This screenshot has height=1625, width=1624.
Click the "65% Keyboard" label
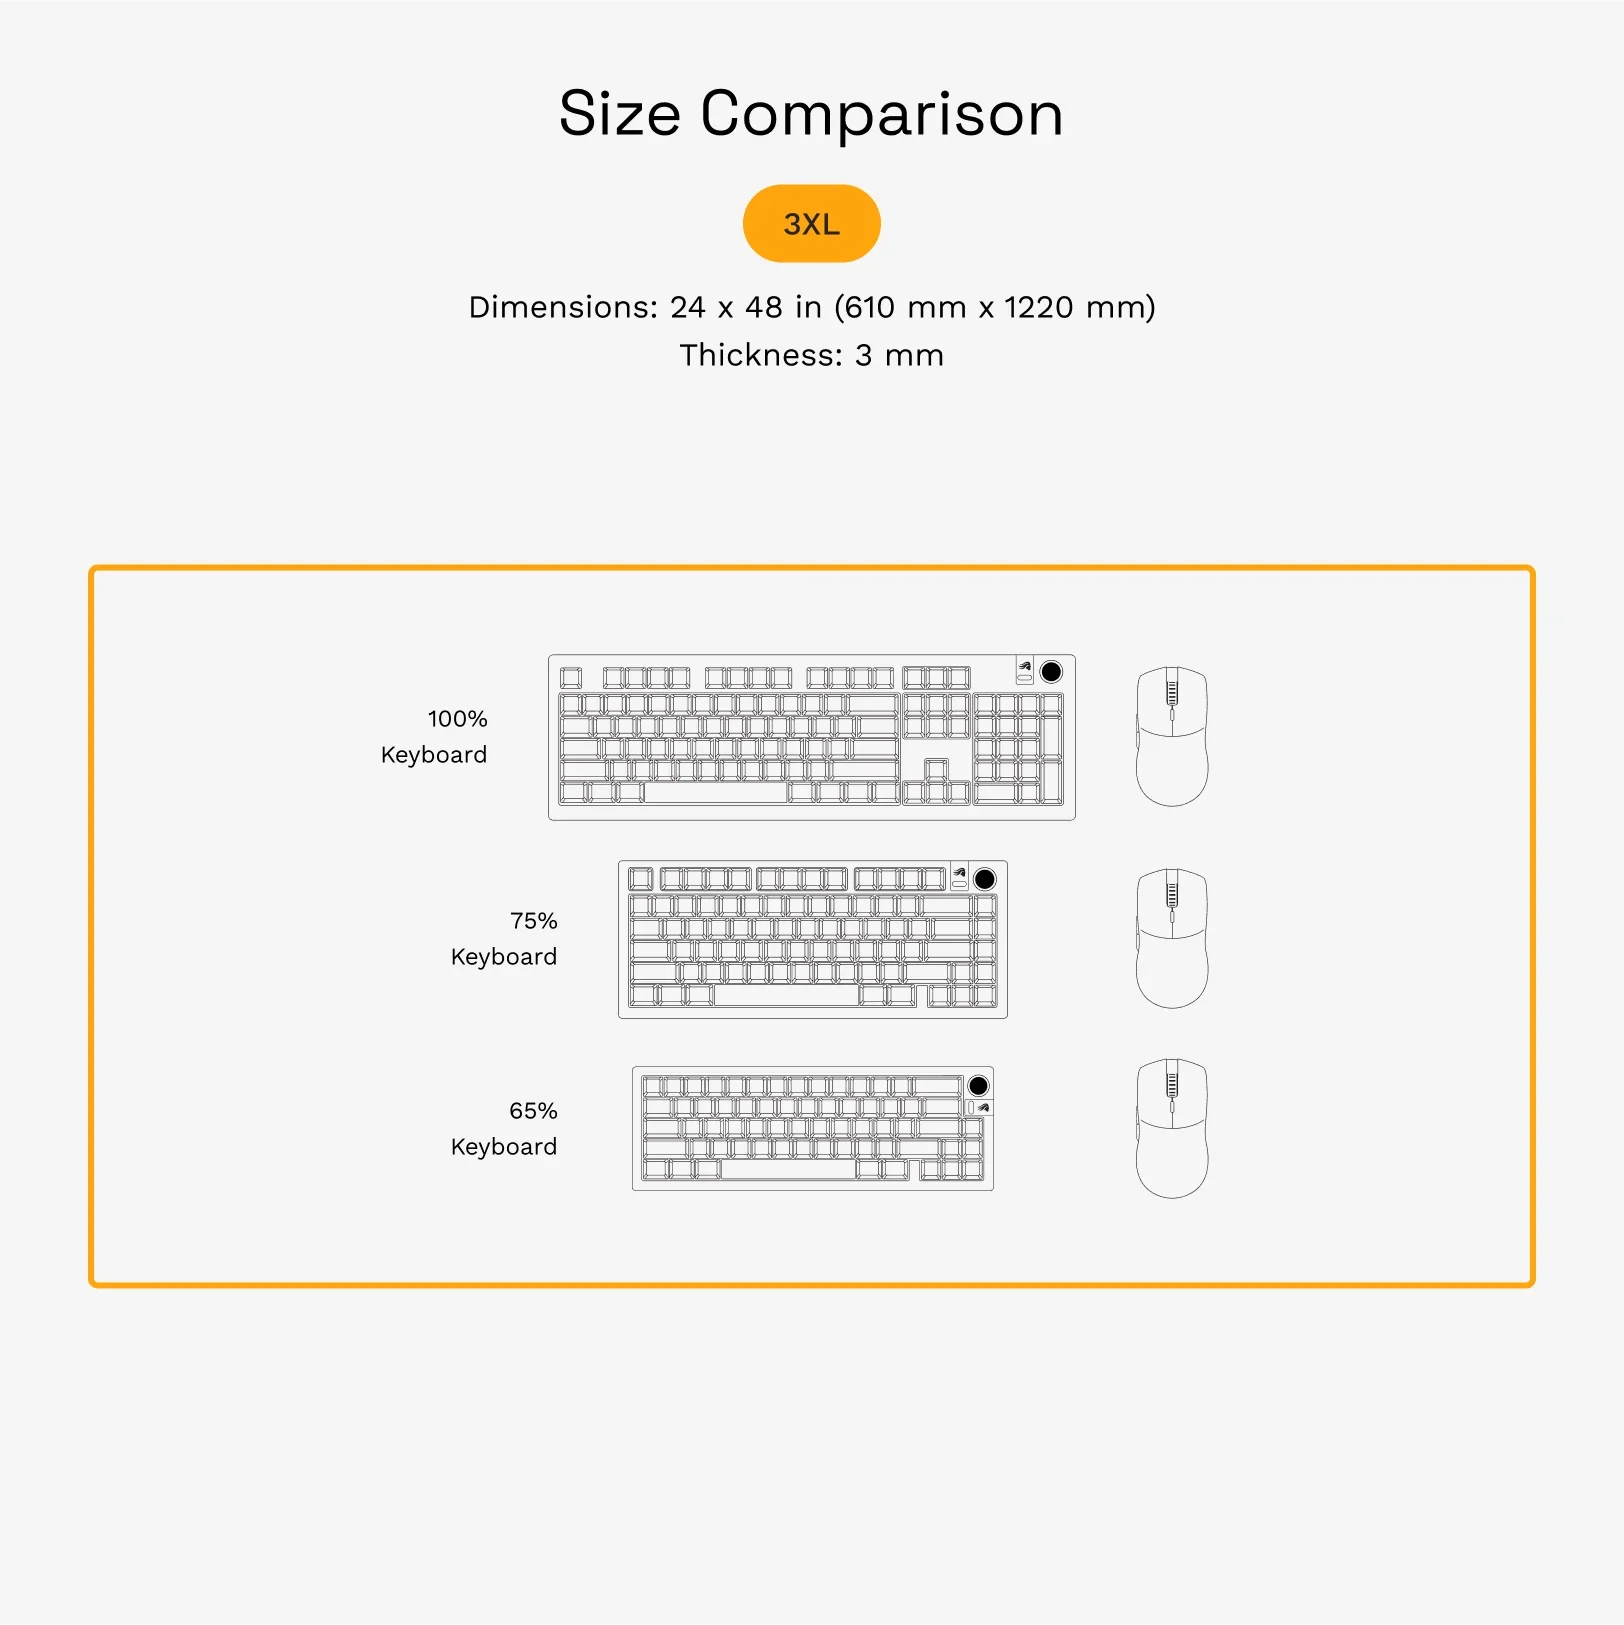(505, 1129)
